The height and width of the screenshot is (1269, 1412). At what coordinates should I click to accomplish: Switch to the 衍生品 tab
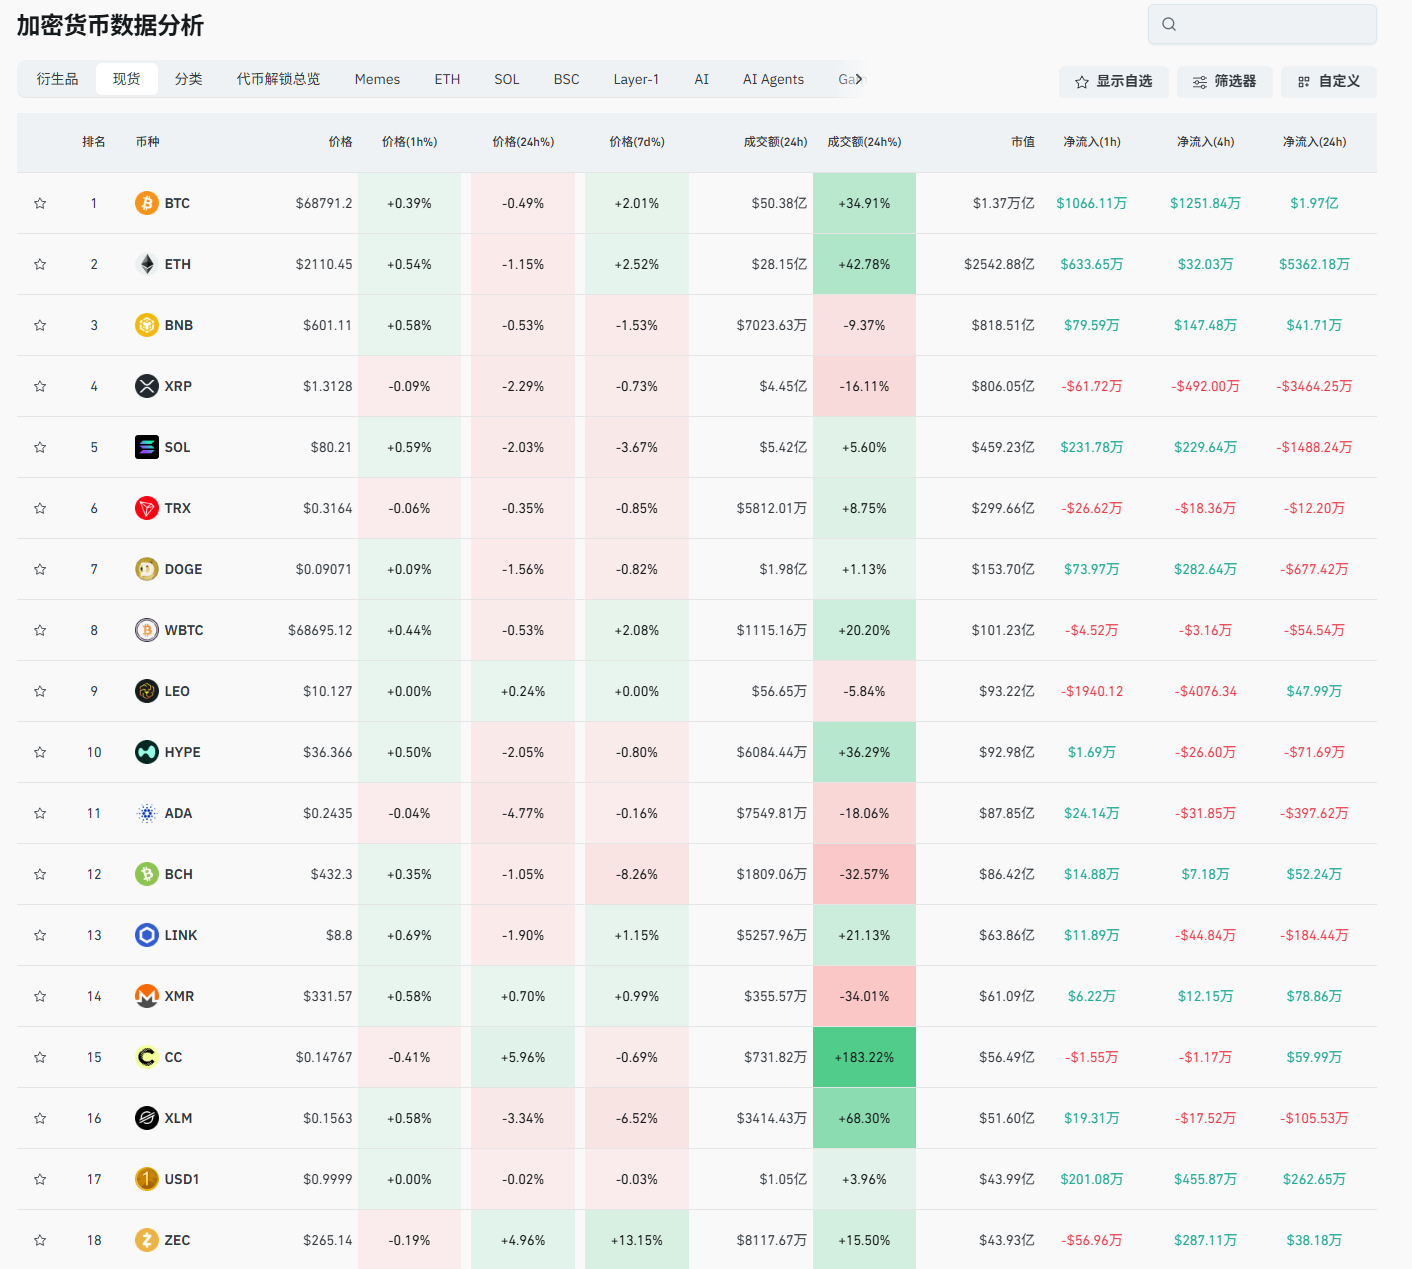(57, 79)
